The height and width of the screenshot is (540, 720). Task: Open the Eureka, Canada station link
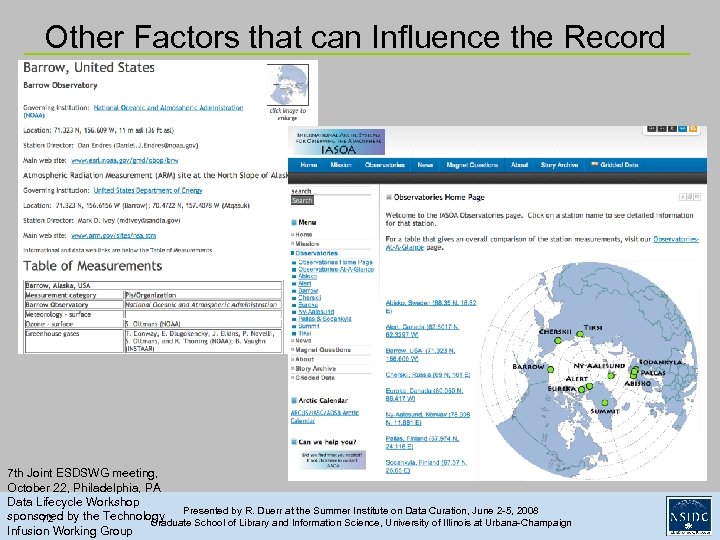point(424,394)
